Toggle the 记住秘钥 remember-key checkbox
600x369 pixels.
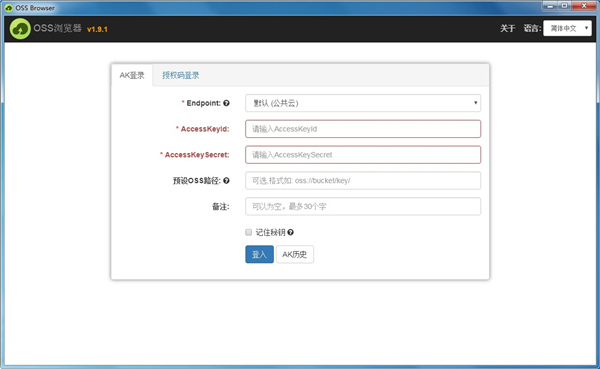(x=248, y=232)
